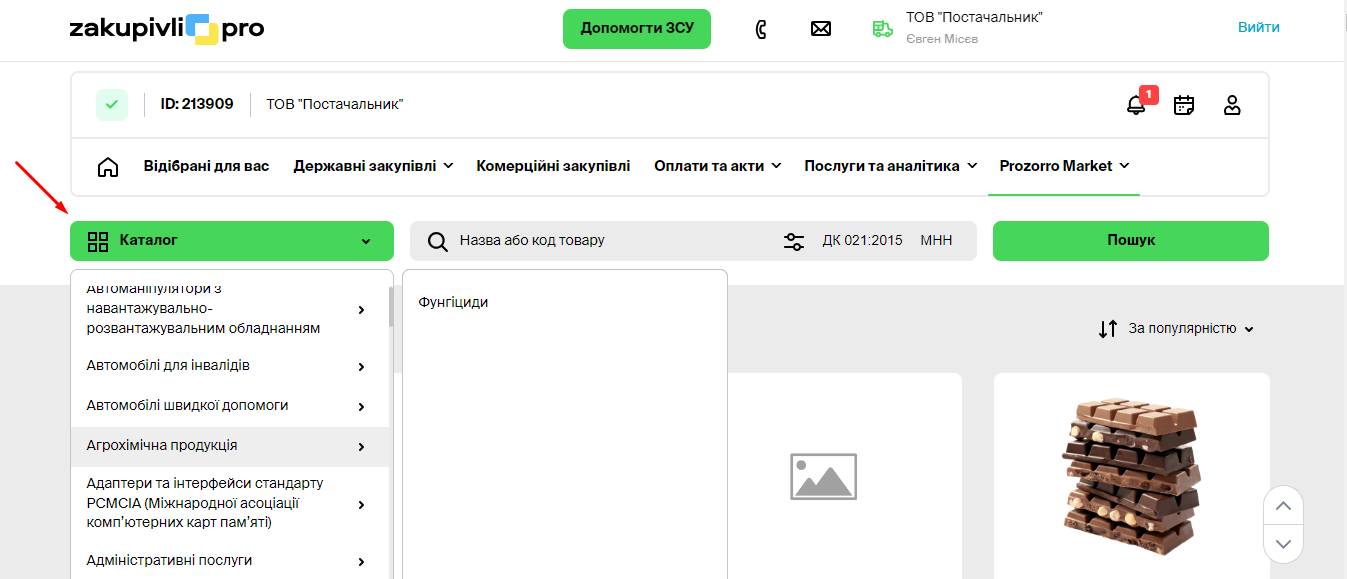Click the catalog list scrollbar
This screenshot has height=579, width=1347.
390,306
